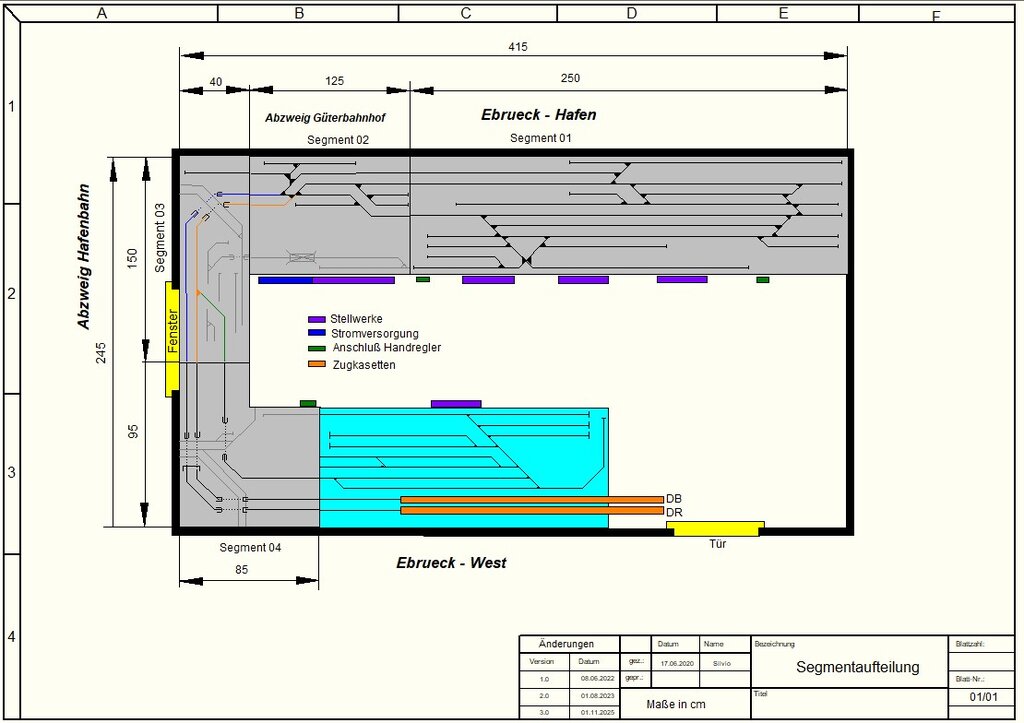Screen dimensions: 1024x723
Task: Select the Abzweig Güterbahnhof heading
Action: (325, 118)
